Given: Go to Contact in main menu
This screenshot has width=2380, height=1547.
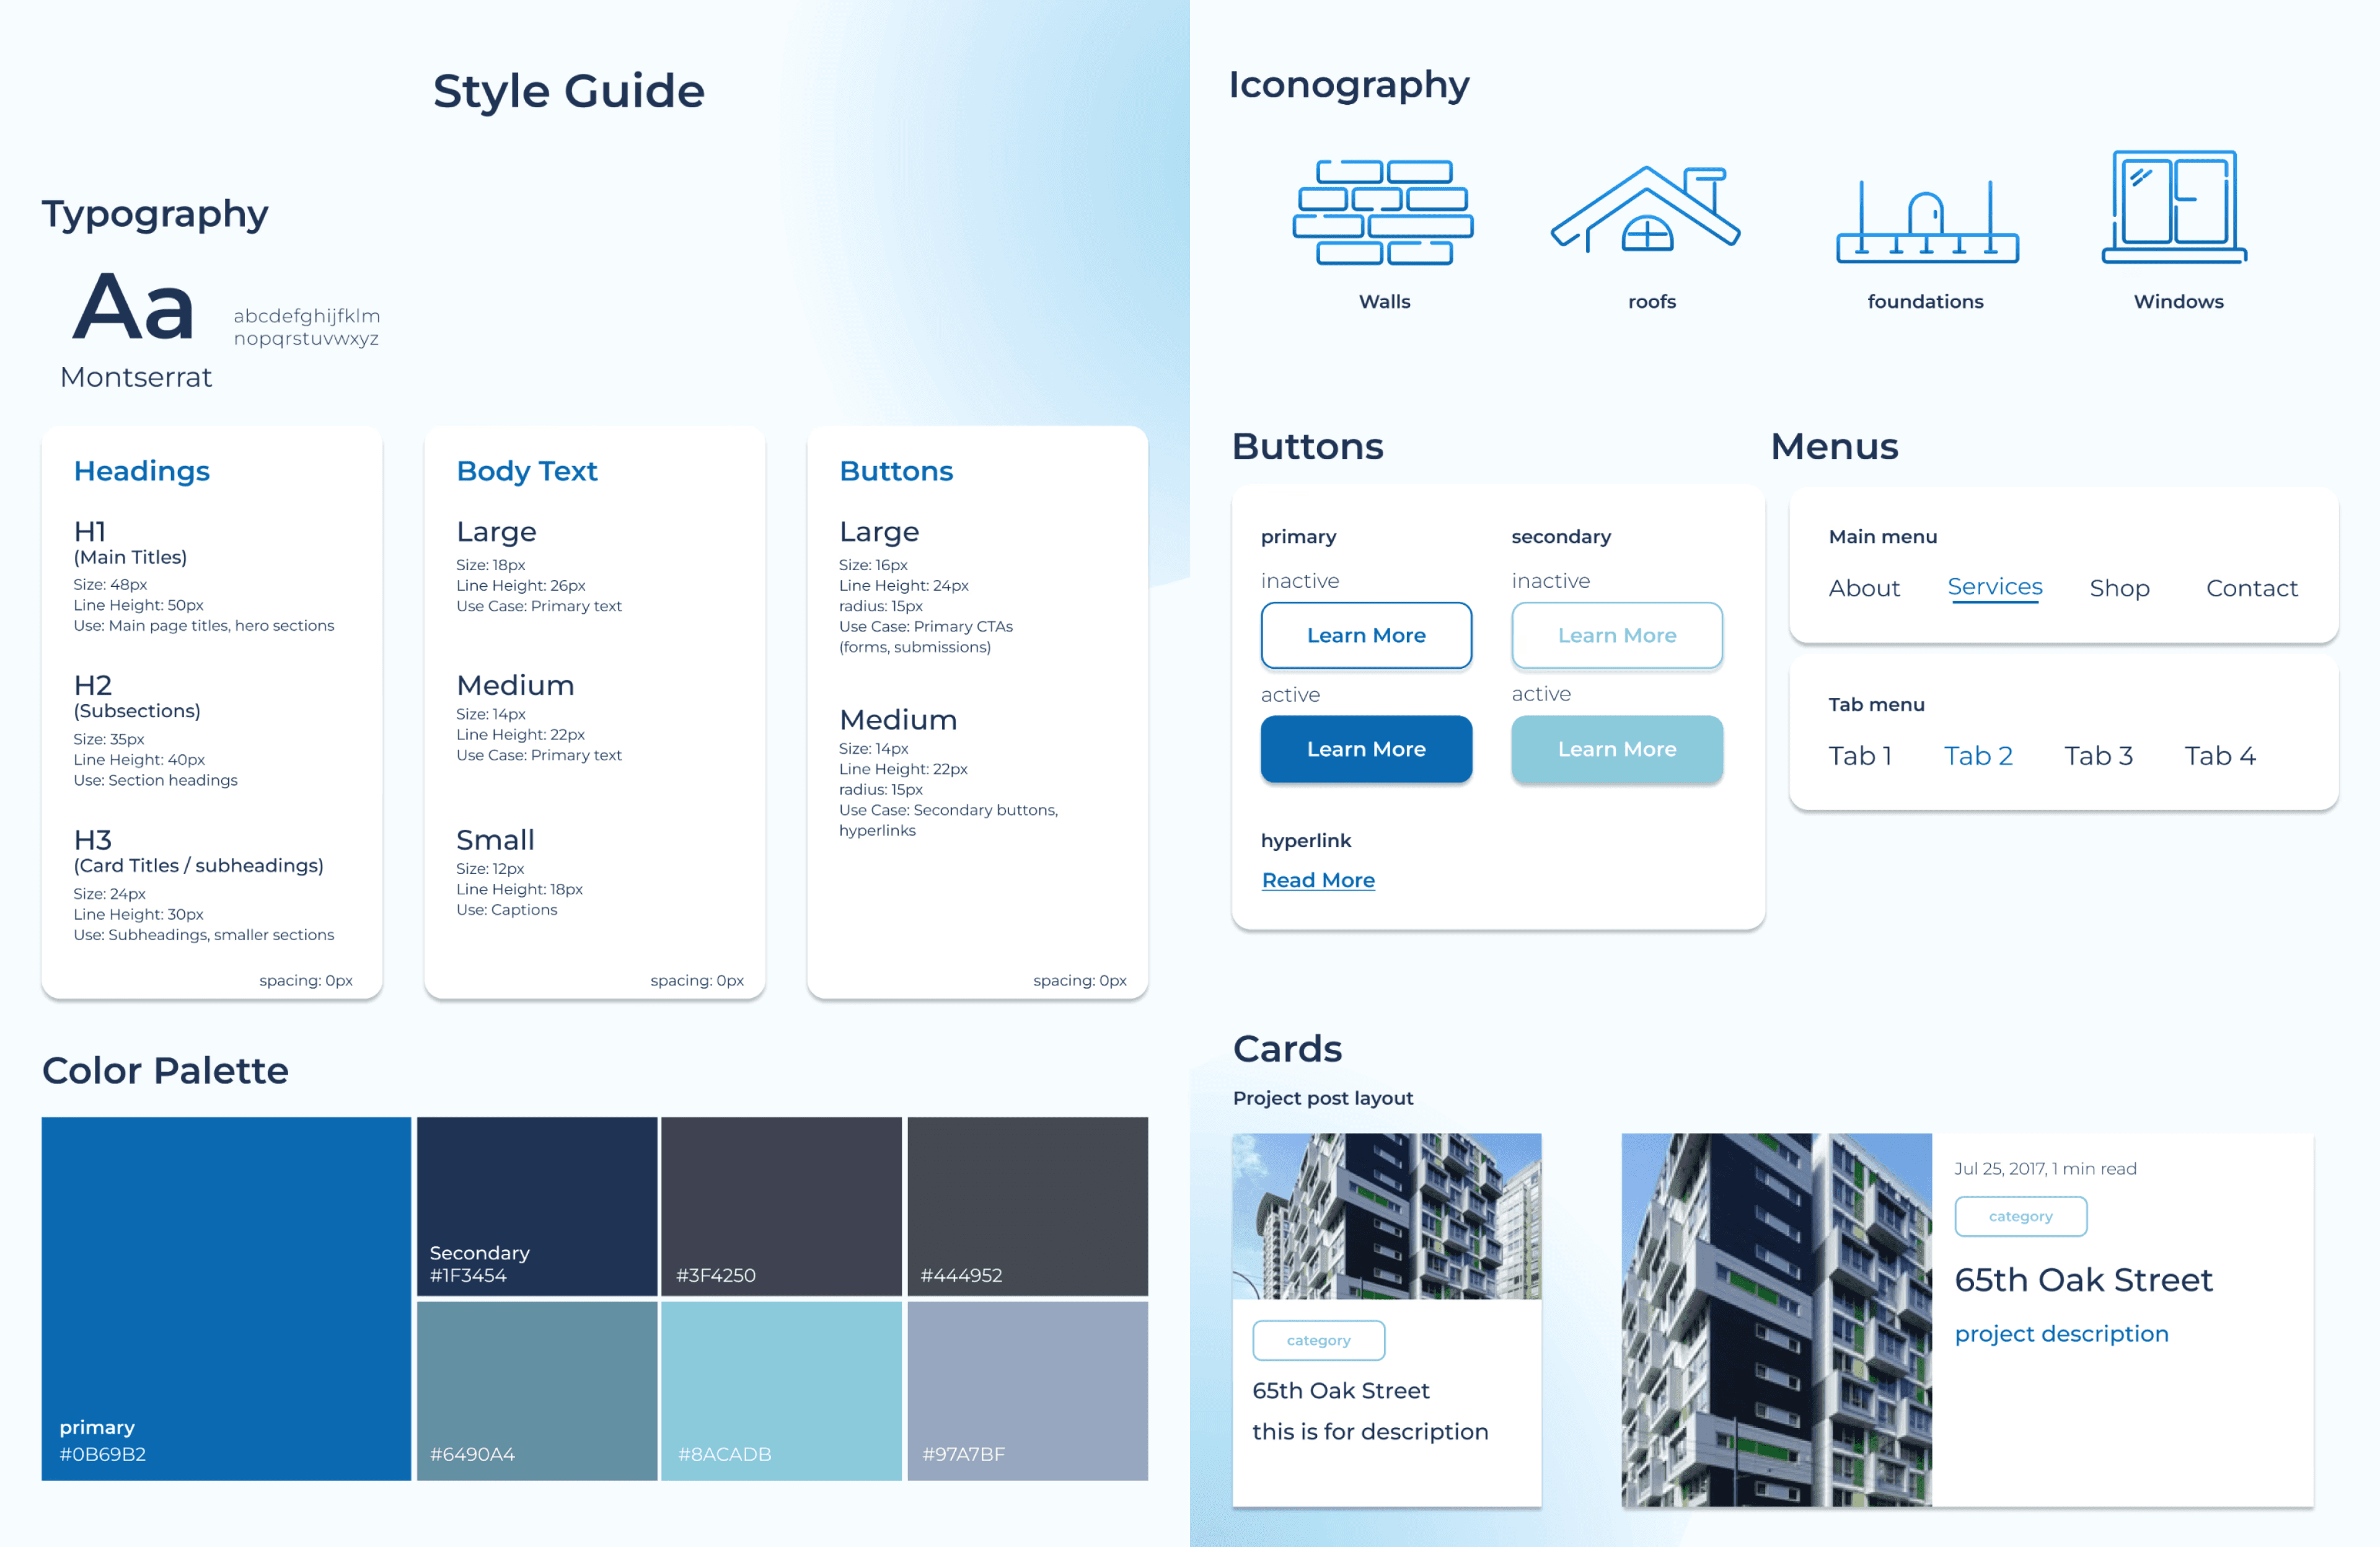Looking at the screenshot, I should pyautogui.click(x=2251, y=588).
